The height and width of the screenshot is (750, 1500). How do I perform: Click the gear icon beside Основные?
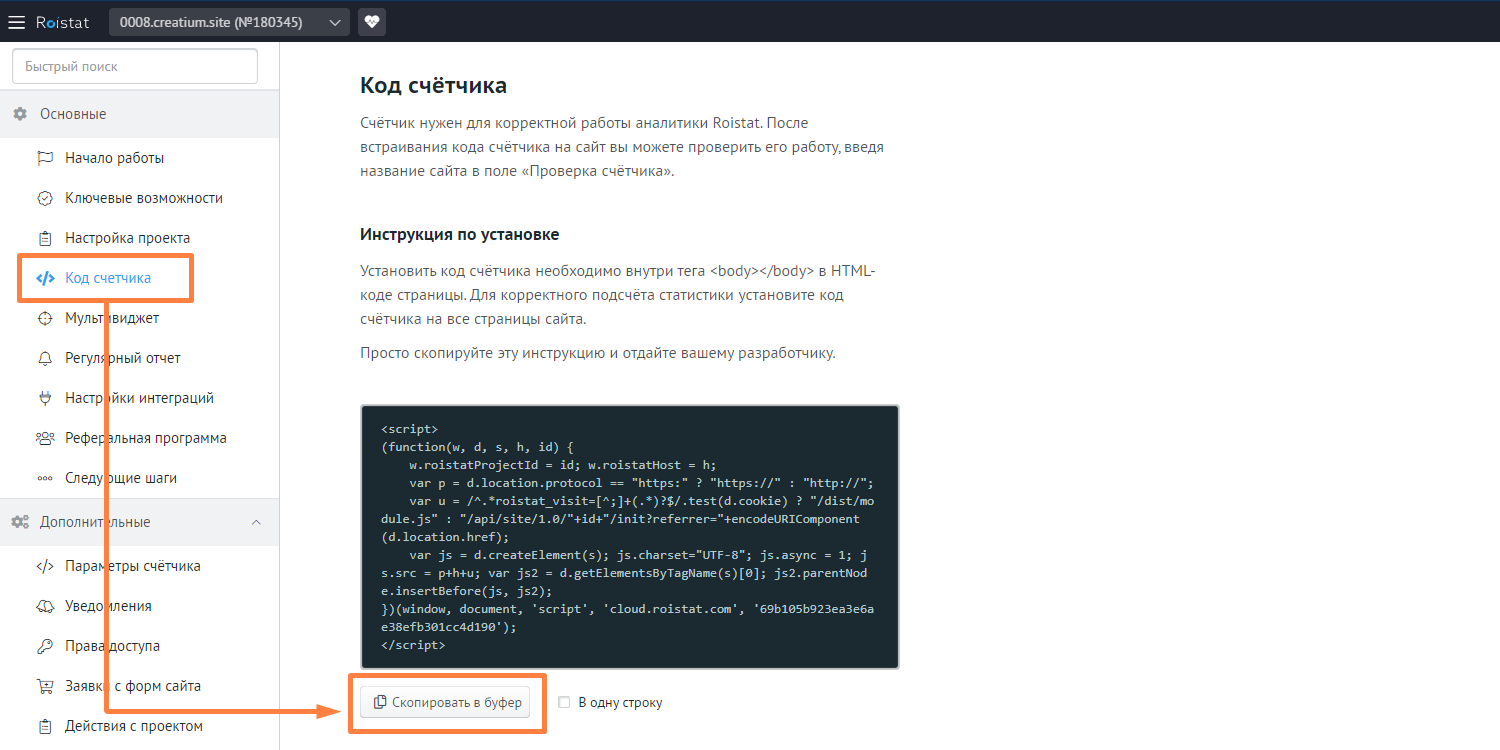pos(20,114)
